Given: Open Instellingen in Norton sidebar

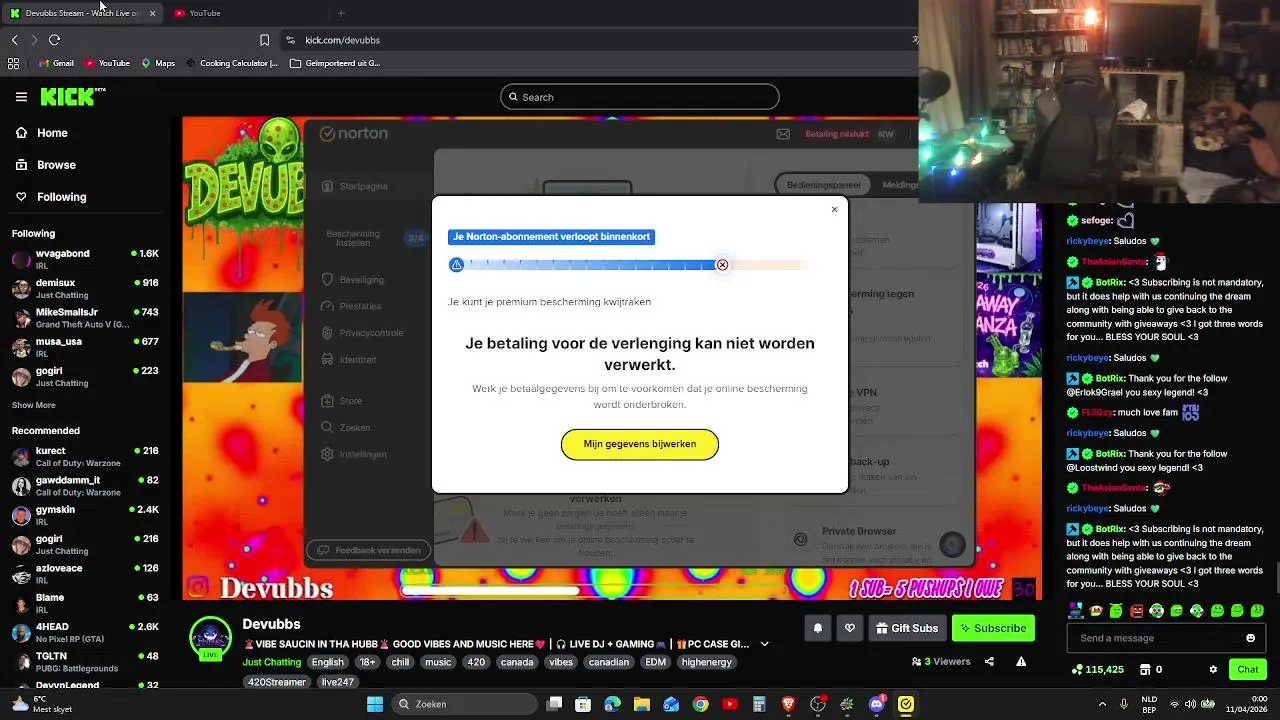Looking at the screenshot, I should click(x=355, y=454).
